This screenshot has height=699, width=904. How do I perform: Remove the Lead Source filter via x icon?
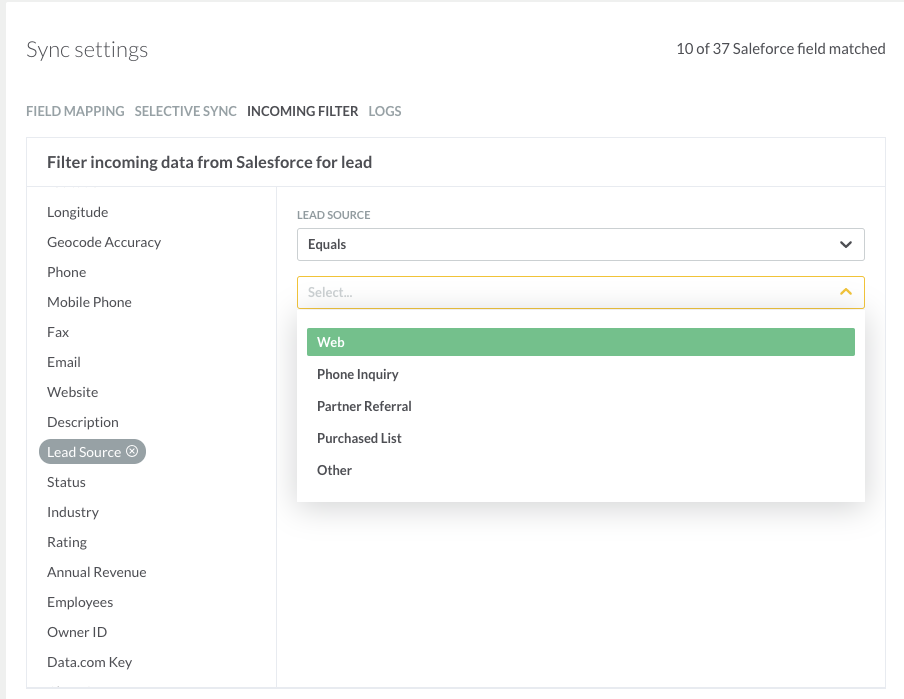click(132, 451)
